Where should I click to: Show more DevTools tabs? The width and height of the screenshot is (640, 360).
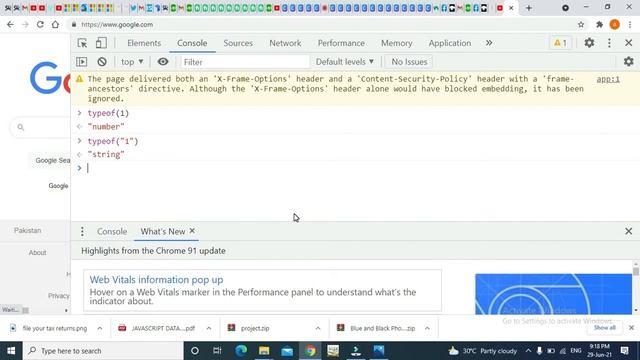coord(489,43)
